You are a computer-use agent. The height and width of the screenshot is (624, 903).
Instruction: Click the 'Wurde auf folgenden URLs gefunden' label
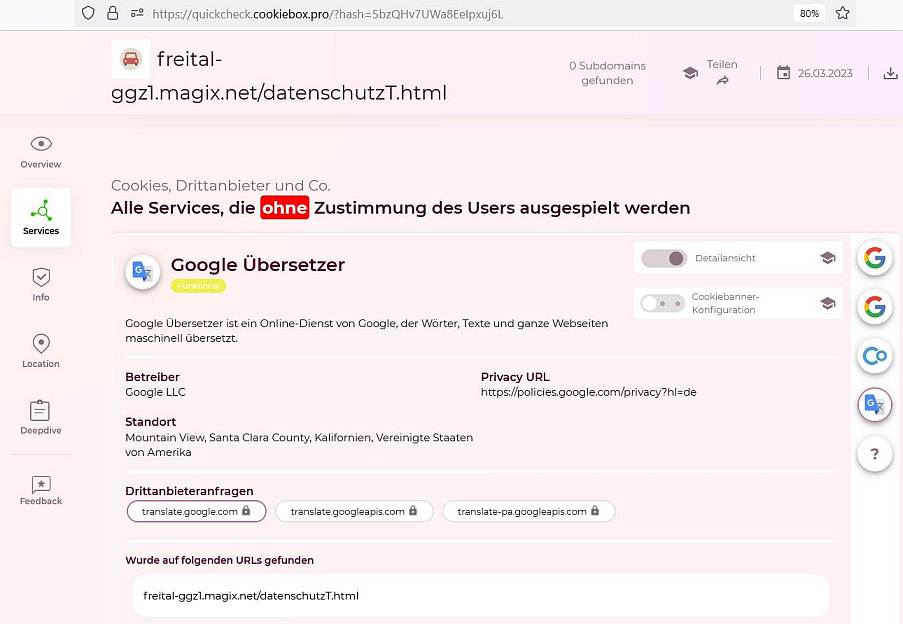(219, 560)
